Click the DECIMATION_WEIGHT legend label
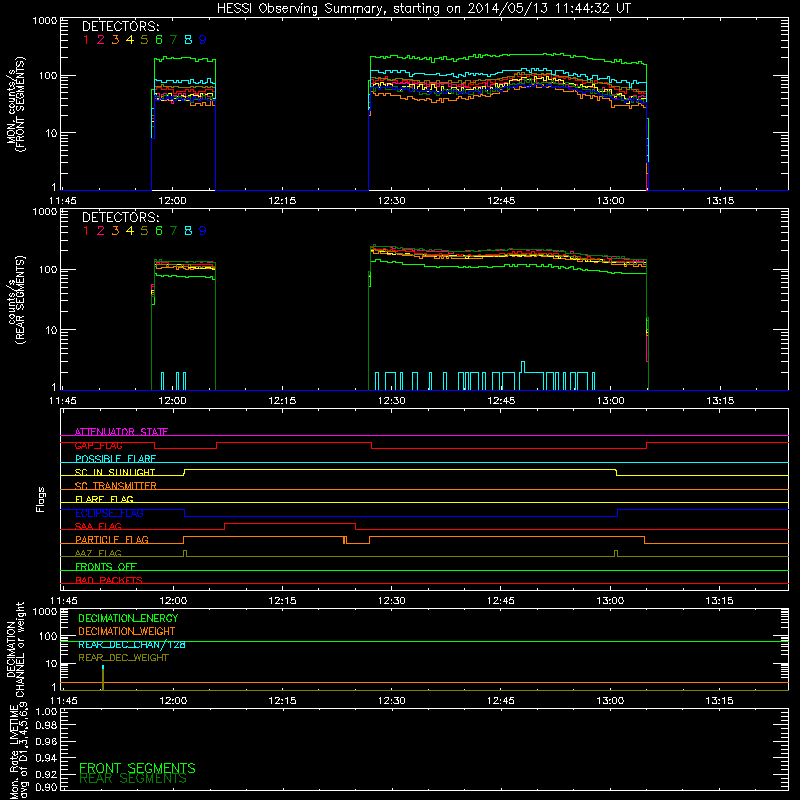 pos(127,631)
